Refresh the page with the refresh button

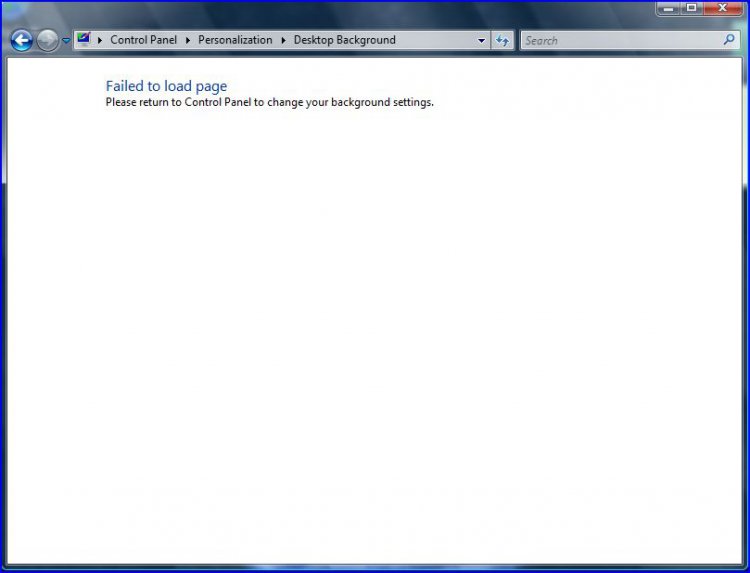[x=502, y=41]
